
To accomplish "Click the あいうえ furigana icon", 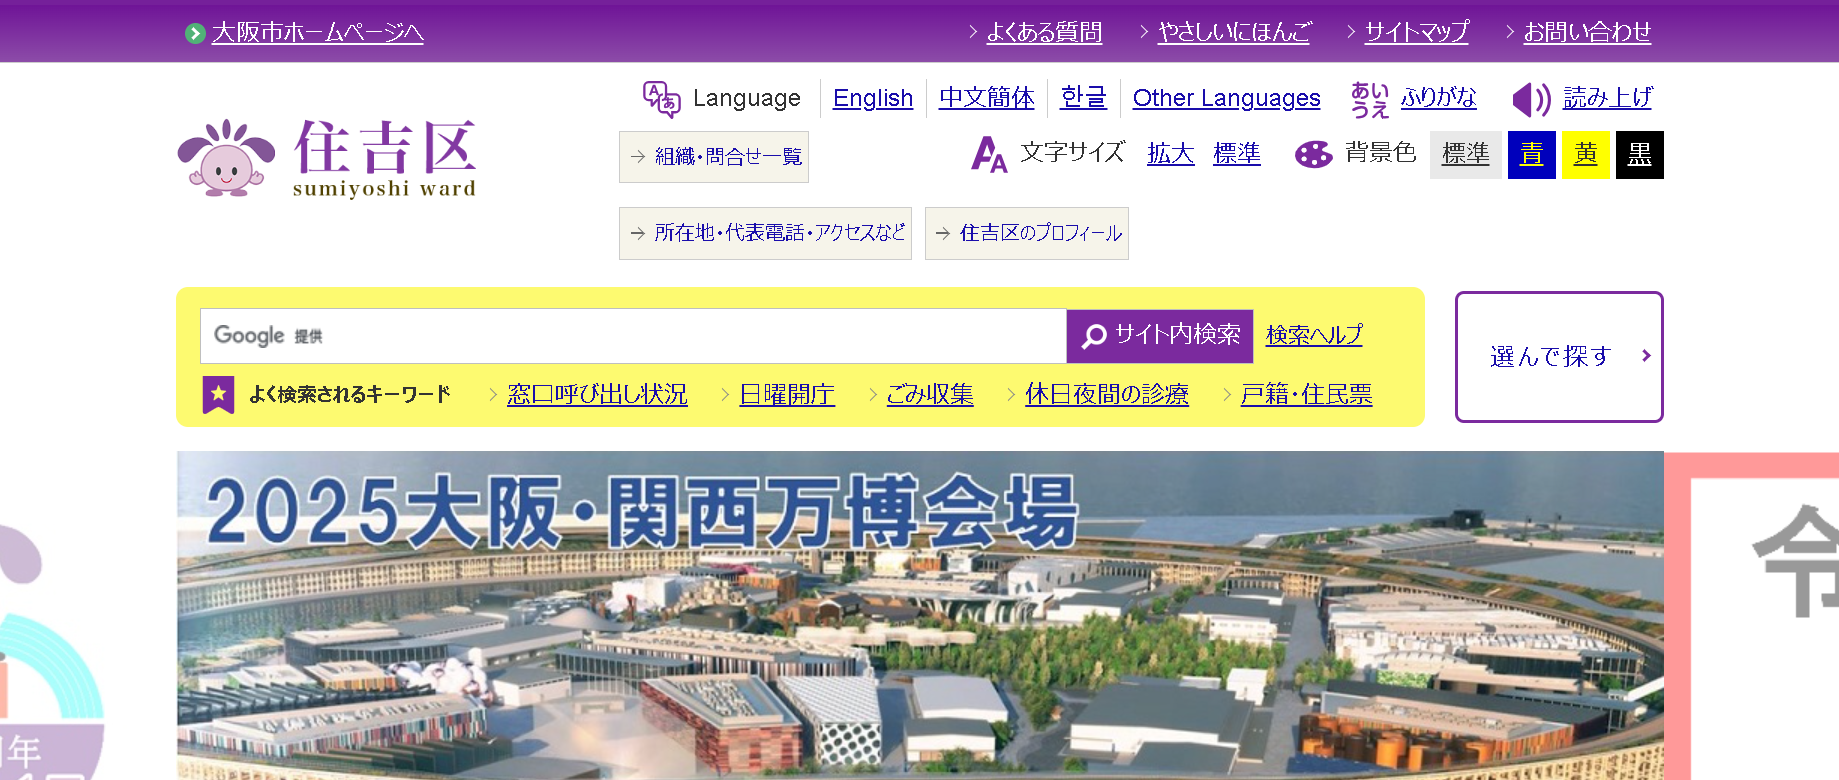I will click(x=1370, y=99).
